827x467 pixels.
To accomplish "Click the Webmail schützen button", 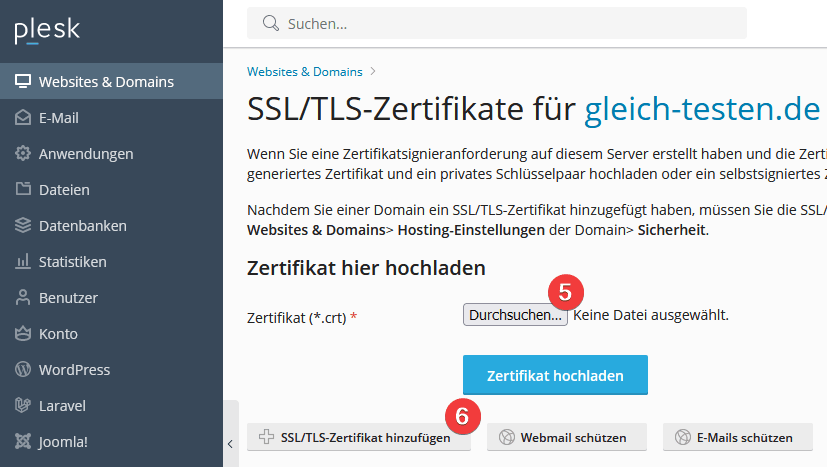I will tap(566, 437).
